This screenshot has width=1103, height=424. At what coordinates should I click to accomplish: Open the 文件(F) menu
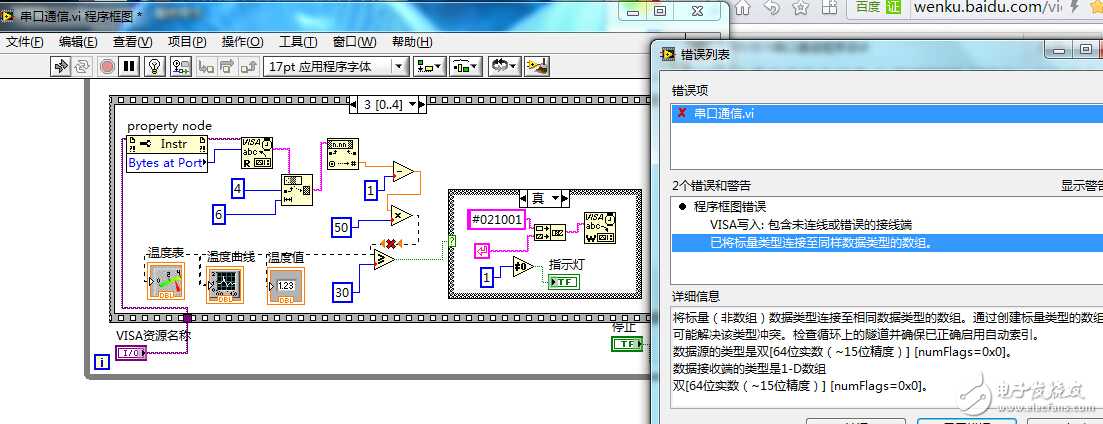coord(25,41)
